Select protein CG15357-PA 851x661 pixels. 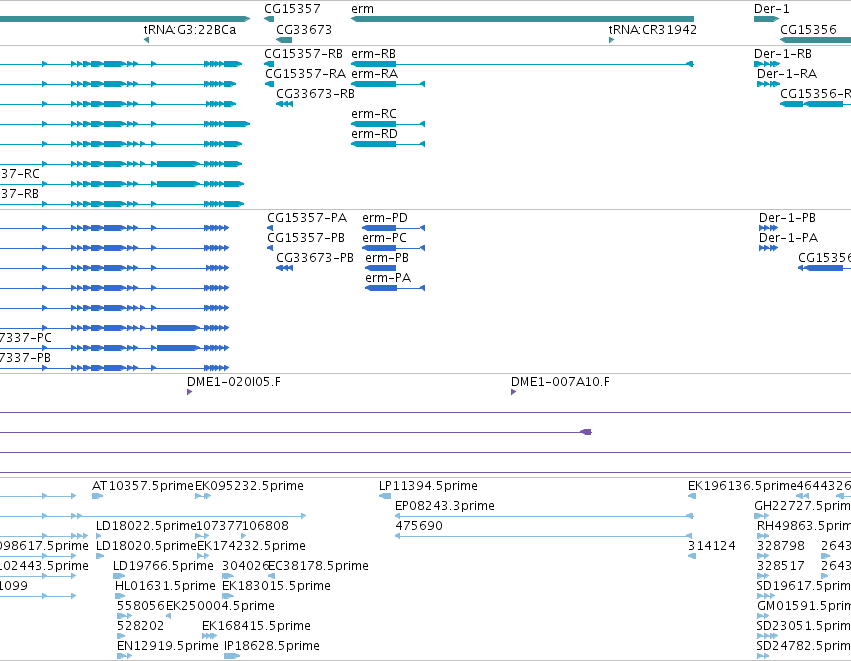tap(270, 228)
